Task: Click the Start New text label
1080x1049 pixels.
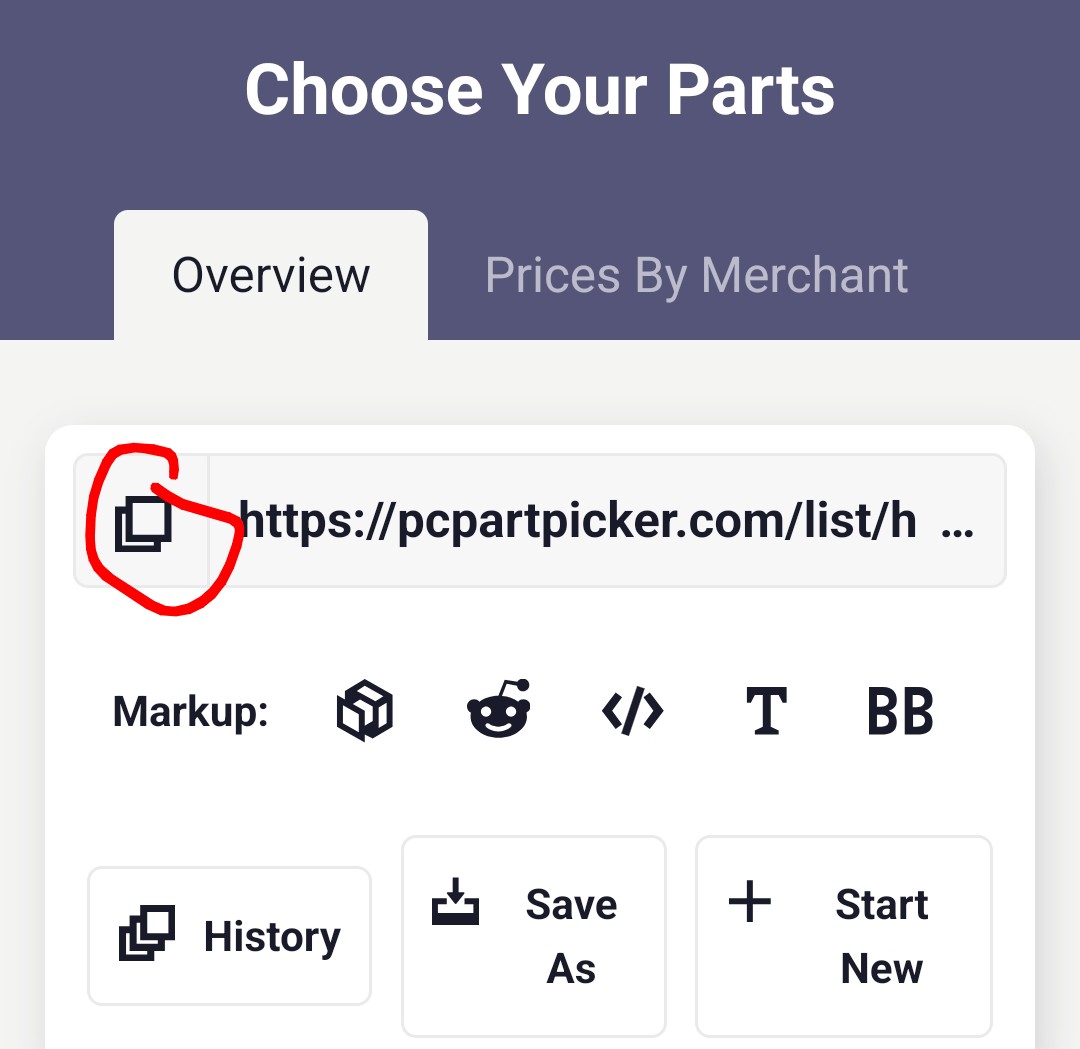Action: (x=881, y=936)
